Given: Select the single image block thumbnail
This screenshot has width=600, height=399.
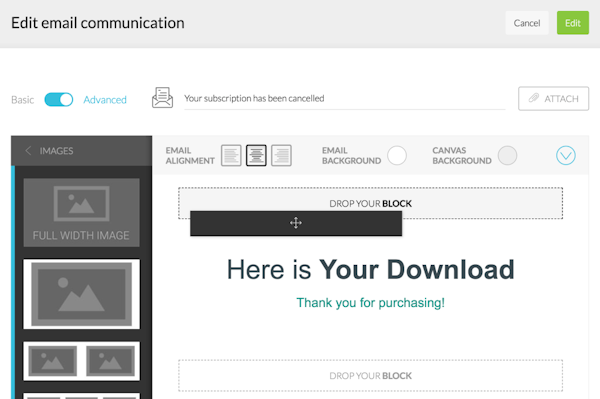Looking at the screenshot, I should click(x=82, y=294).
